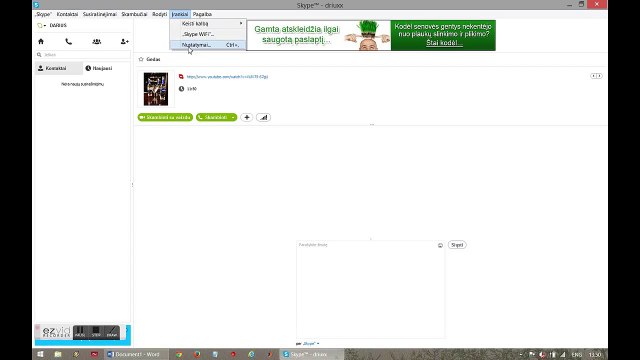Click the Įrankiai menu title

(x=180, y=14)
